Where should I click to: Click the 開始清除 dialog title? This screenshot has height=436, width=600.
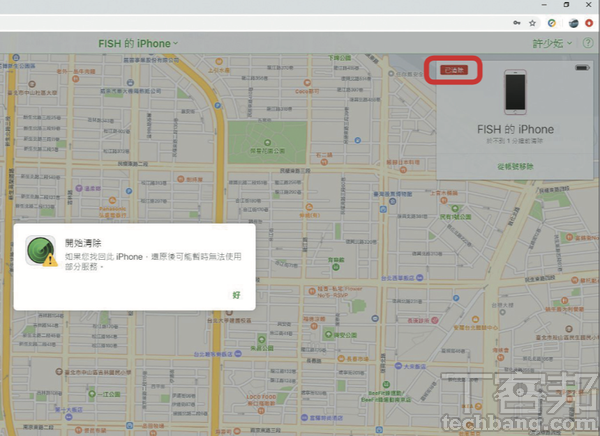pyautogui.click(x=83, y=243)
